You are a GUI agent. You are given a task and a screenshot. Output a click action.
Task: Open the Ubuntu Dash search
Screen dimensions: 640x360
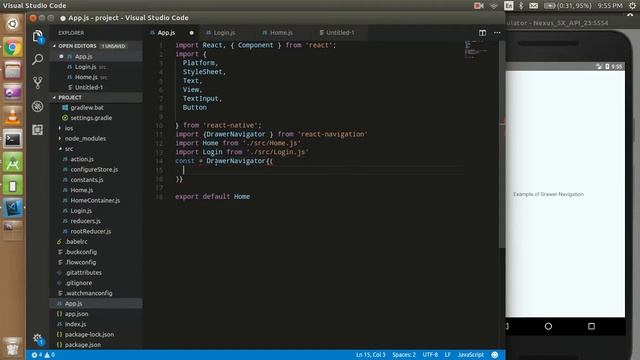tap(13, 24)
